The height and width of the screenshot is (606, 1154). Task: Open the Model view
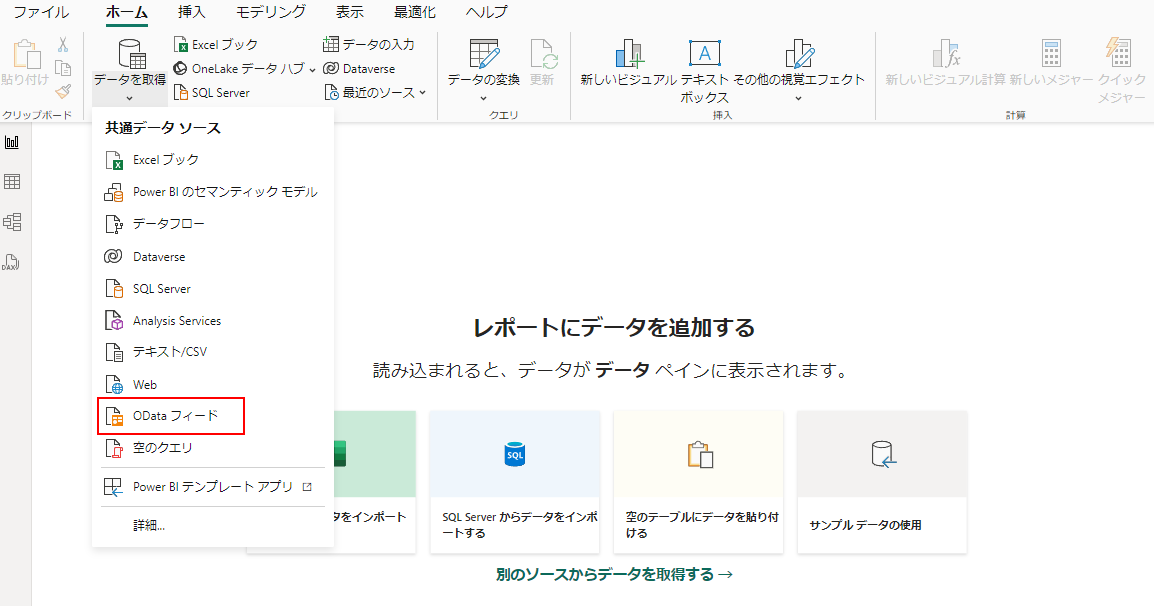coord(13,222)
